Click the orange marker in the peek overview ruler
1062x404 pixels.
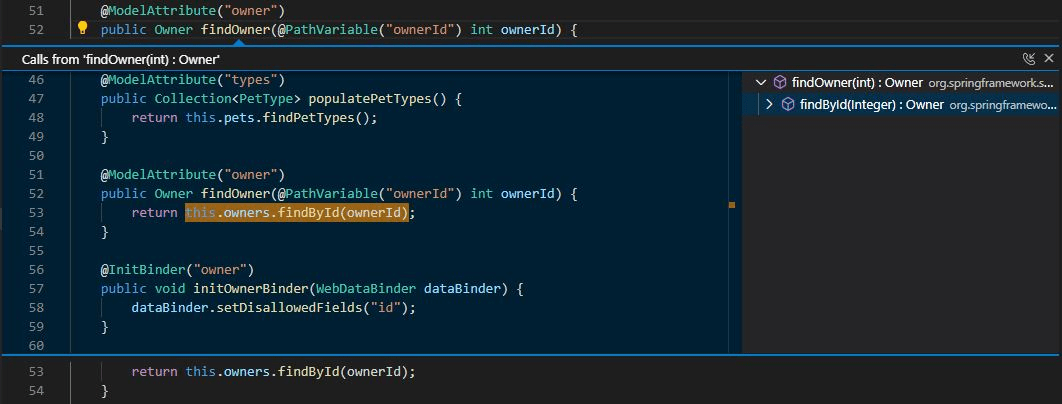coord(732,204)
